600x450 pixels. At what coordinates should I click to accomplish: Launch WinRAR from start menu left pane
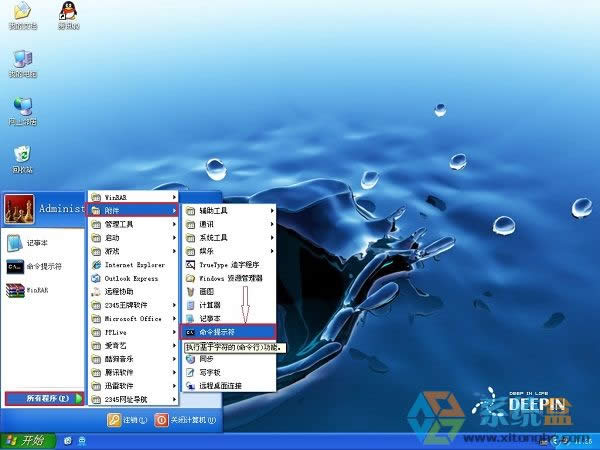click(x=35, y=290)
